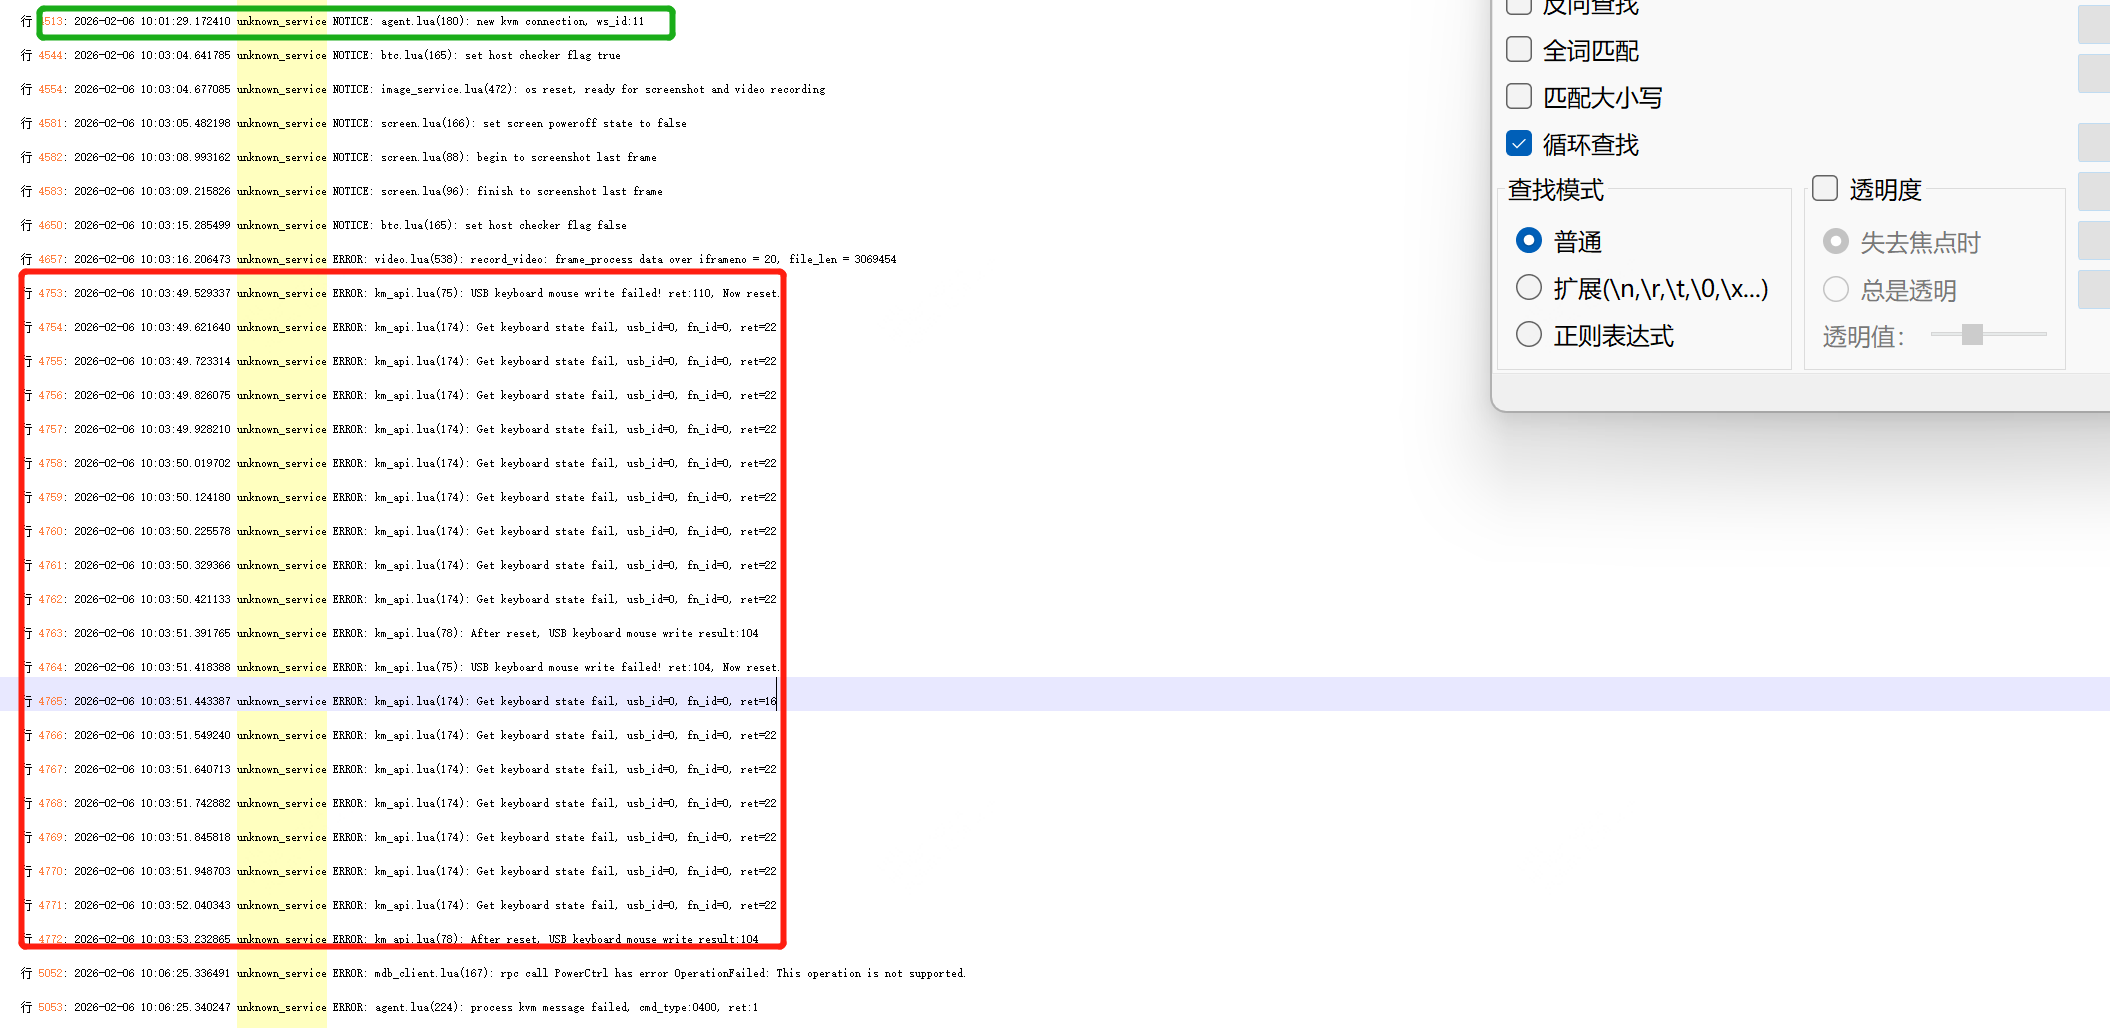
Task: Switch search mode to 正则表达式
Action: pyautogui.click(x=1529, y=334)
